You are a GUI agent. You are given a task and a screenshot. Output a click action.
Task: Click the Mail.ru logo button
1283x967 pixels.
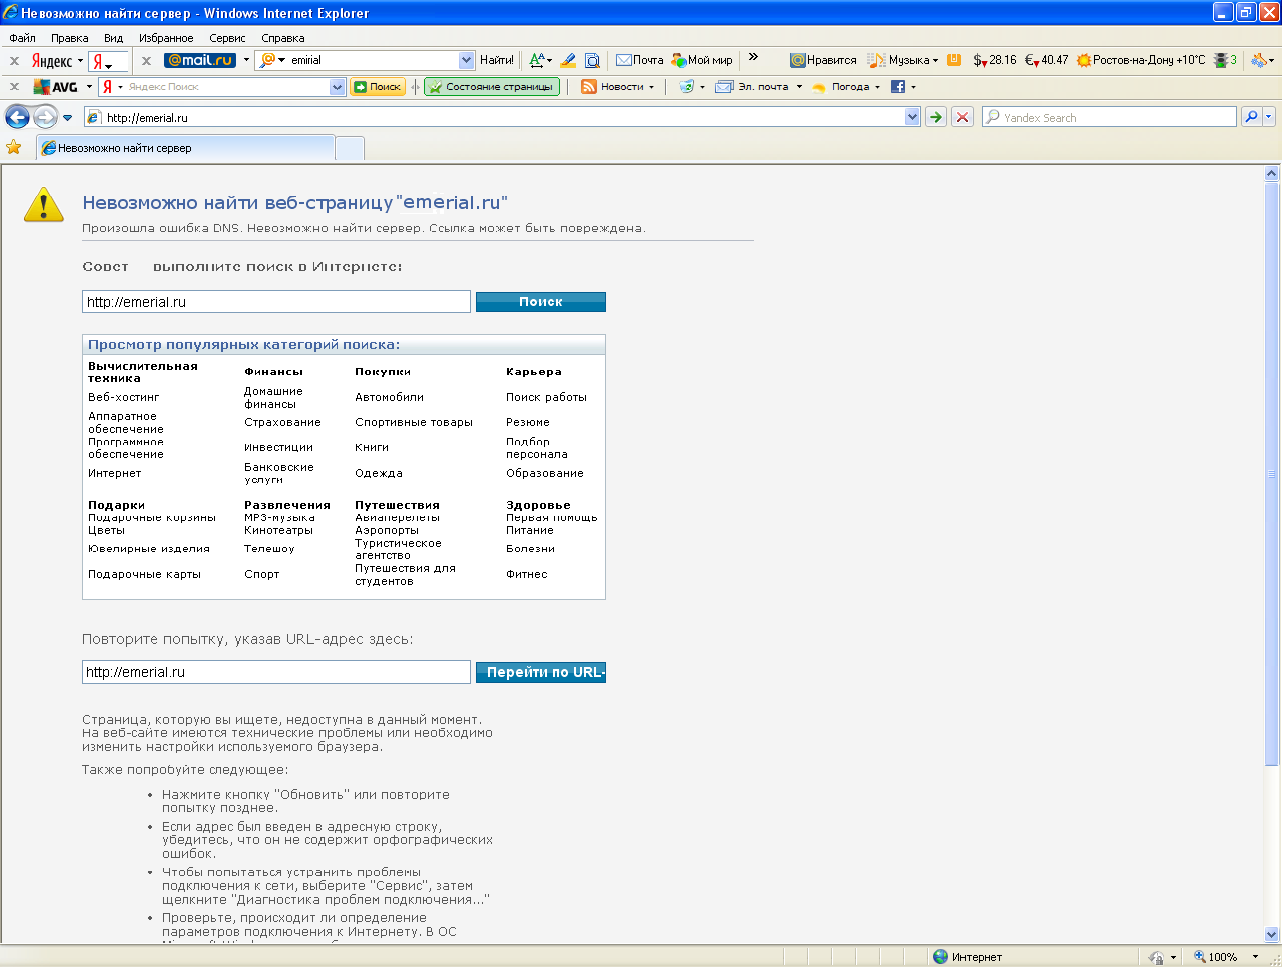tap(200, 60)
